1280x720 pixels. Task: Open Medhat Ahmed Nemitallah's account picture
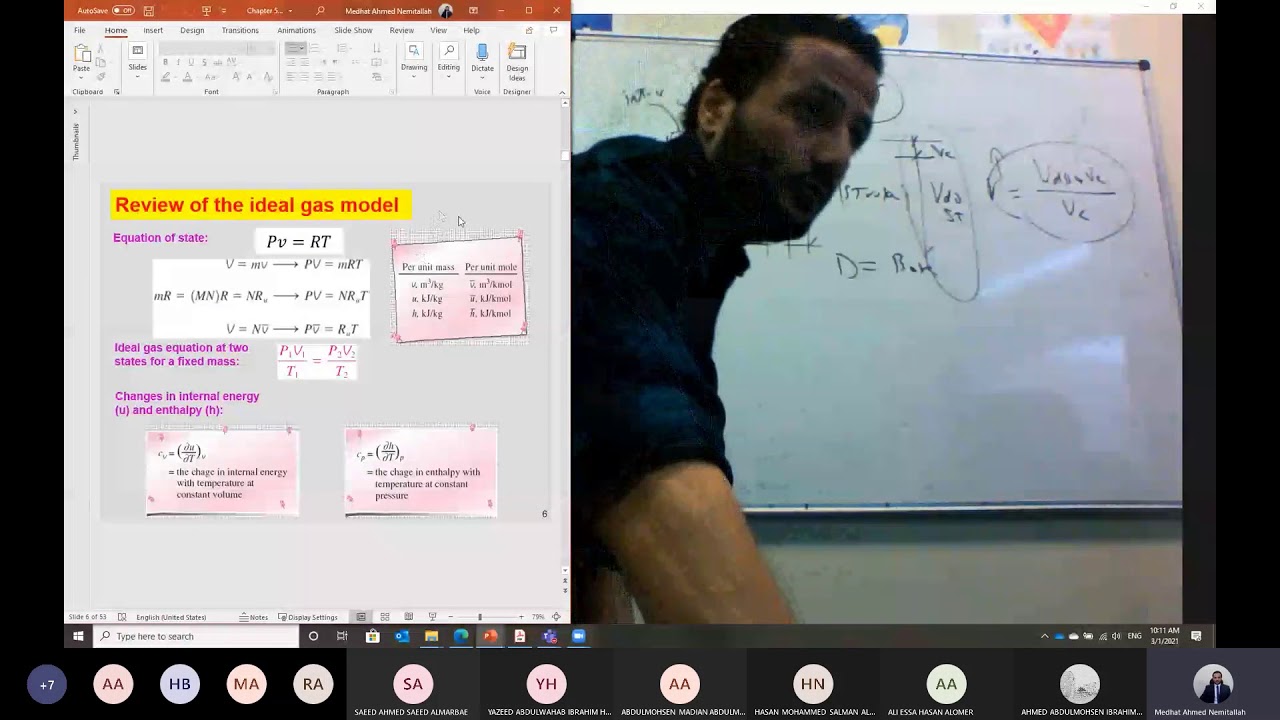pyautogui.click(x=446, y=10)
